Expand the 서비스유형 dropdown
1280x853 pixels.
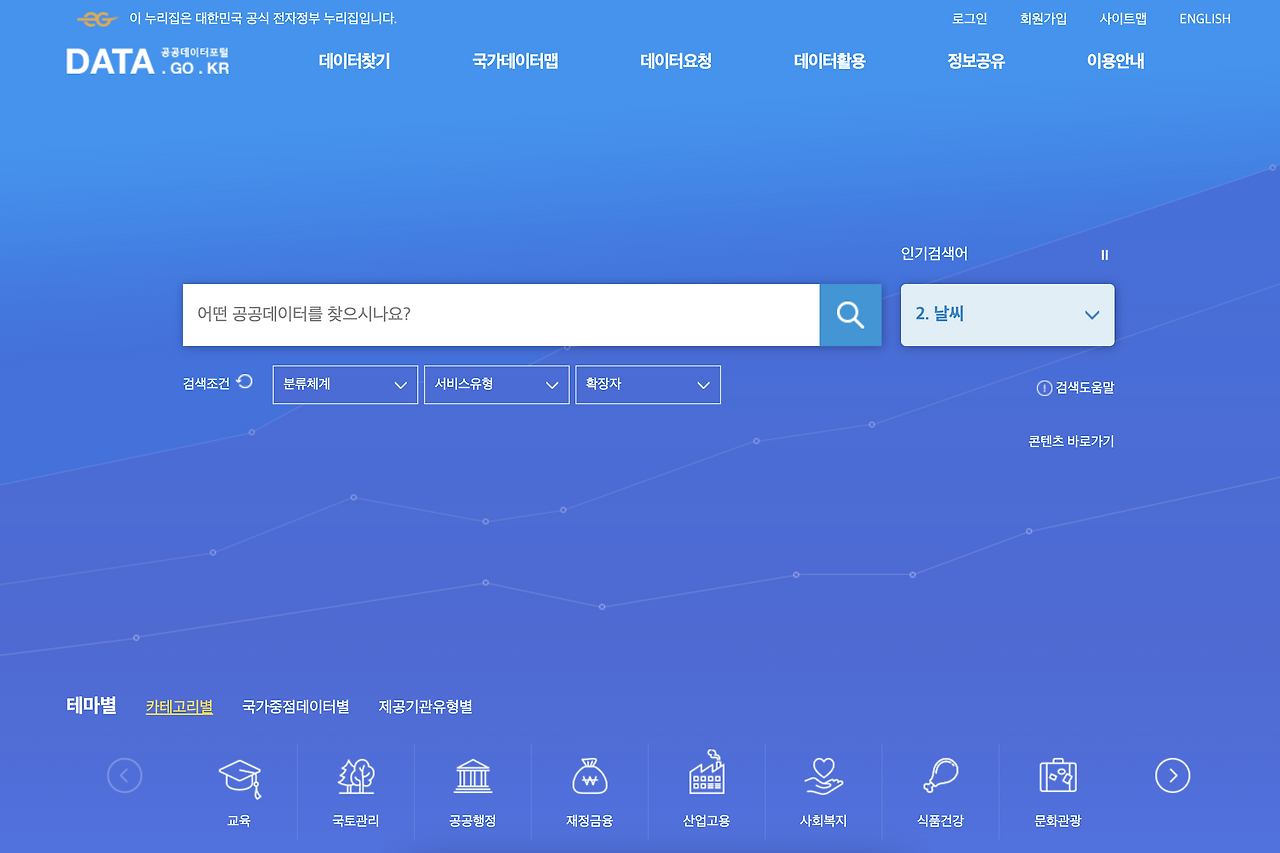(496, 385)
